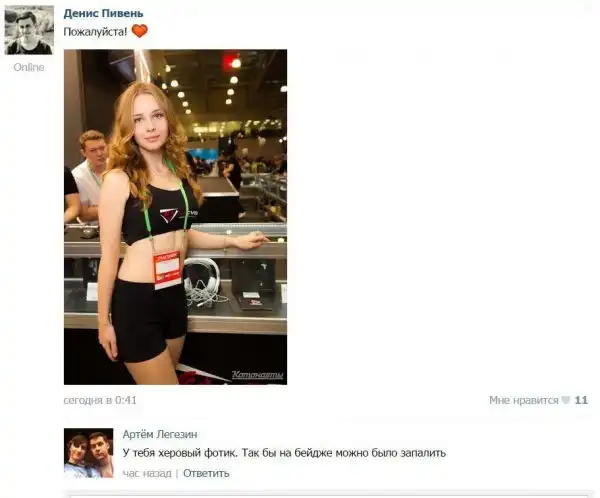Screen dimensions: 600x498
Task: Click the Котонавты watermark on the photo
Action: coord(258,375)
